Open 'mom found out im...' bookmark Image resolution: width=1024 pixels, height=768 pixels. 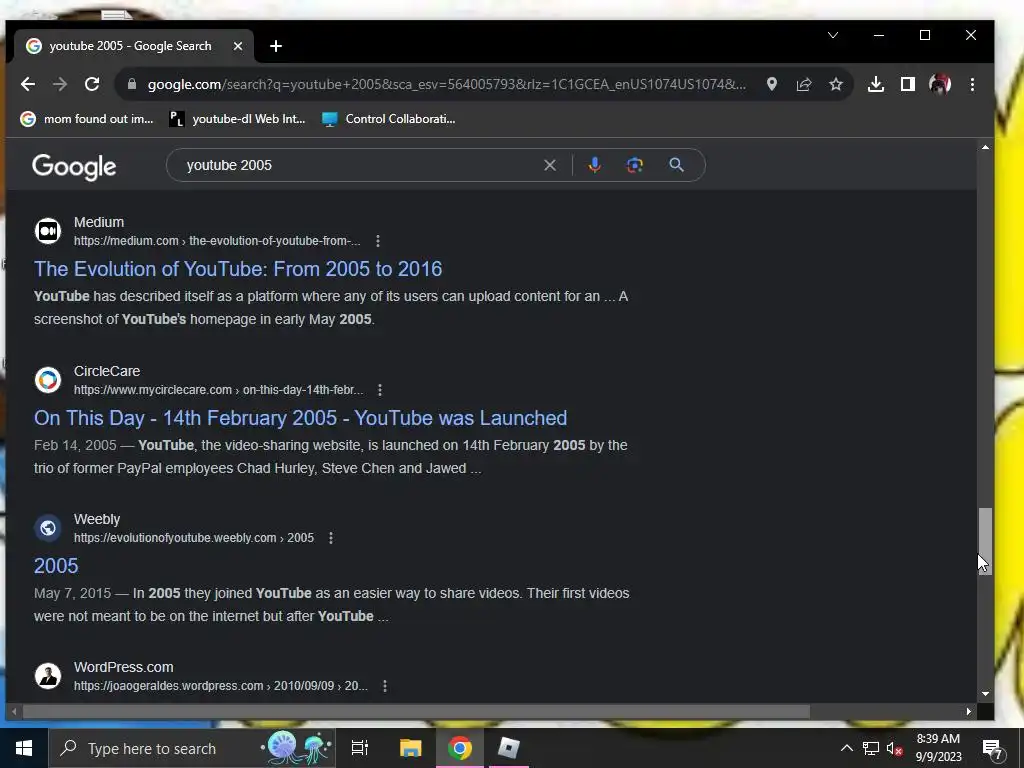point(87,119)
